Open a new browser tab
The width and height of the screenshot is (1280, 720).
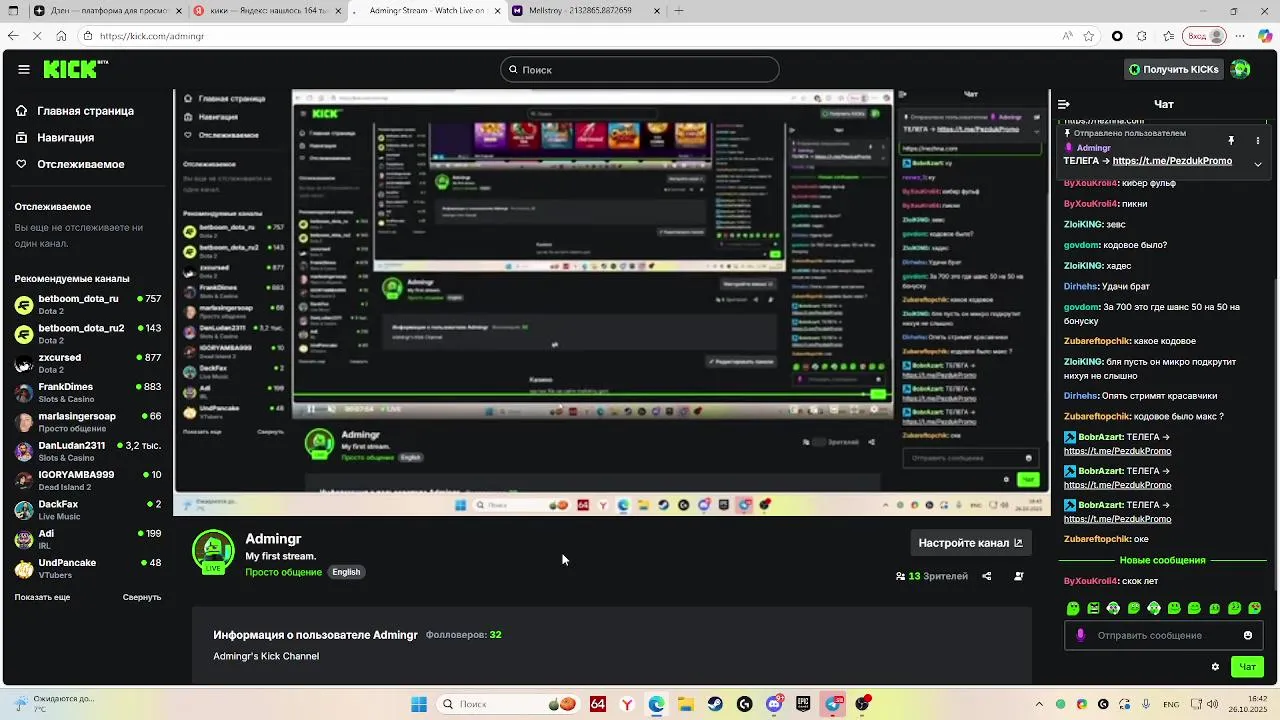[680, 11]
